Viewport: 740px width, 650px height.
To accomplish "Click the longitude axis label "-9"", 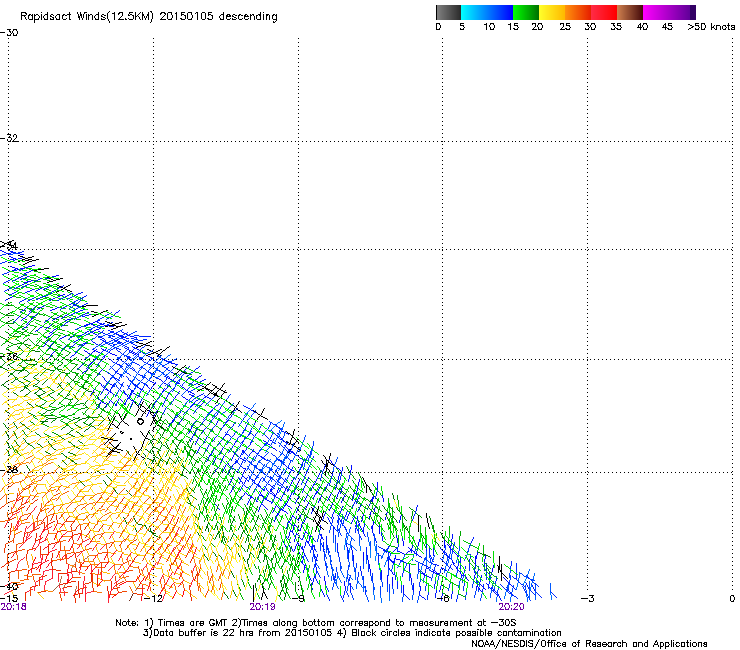I will pyautogui.click(x=299, y=599).
